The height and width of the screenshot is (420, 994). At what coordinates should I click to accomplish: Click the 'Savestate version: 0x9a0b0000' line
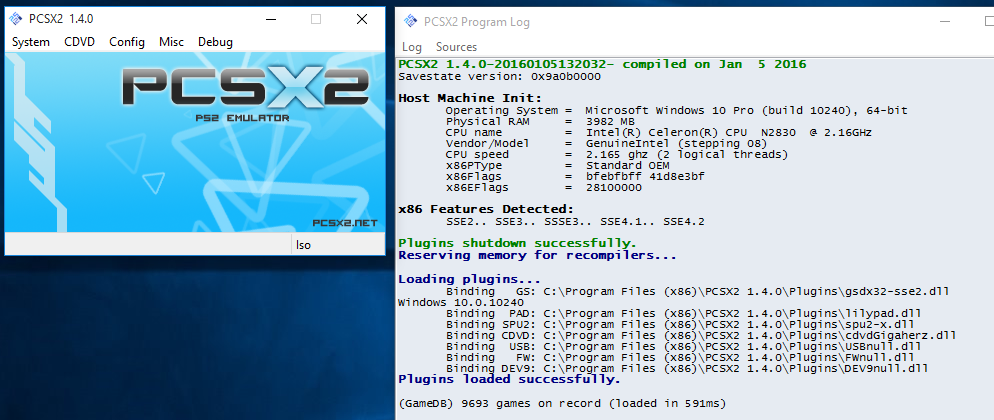[x=500, y=77]
